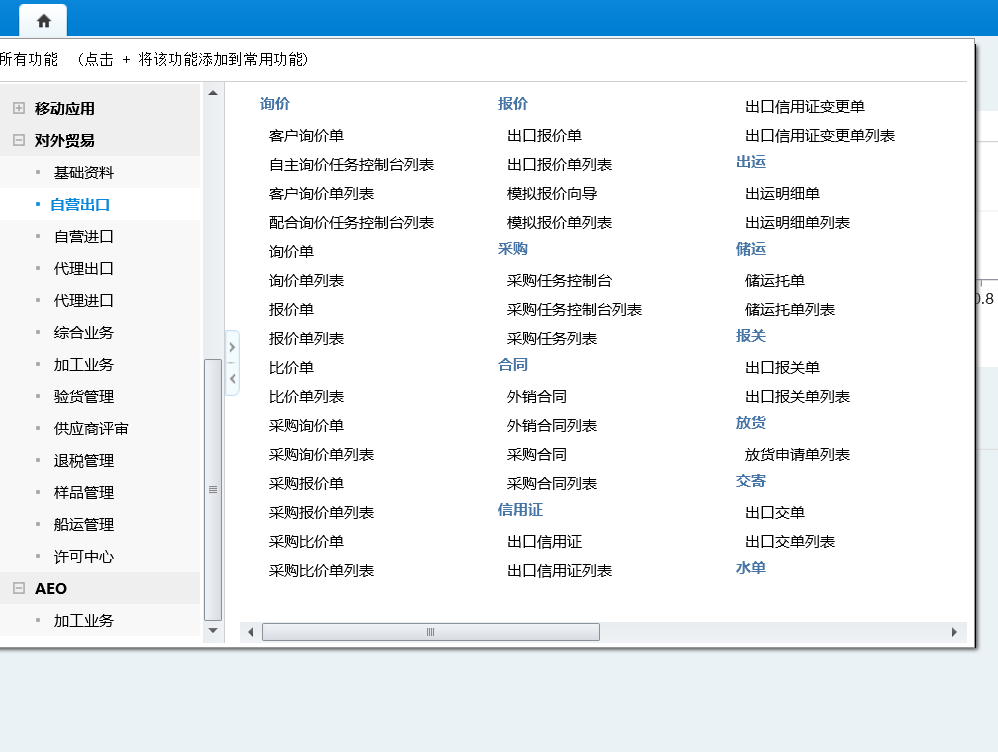Open 放货申请单列表 under 放货

click(796, 454)
